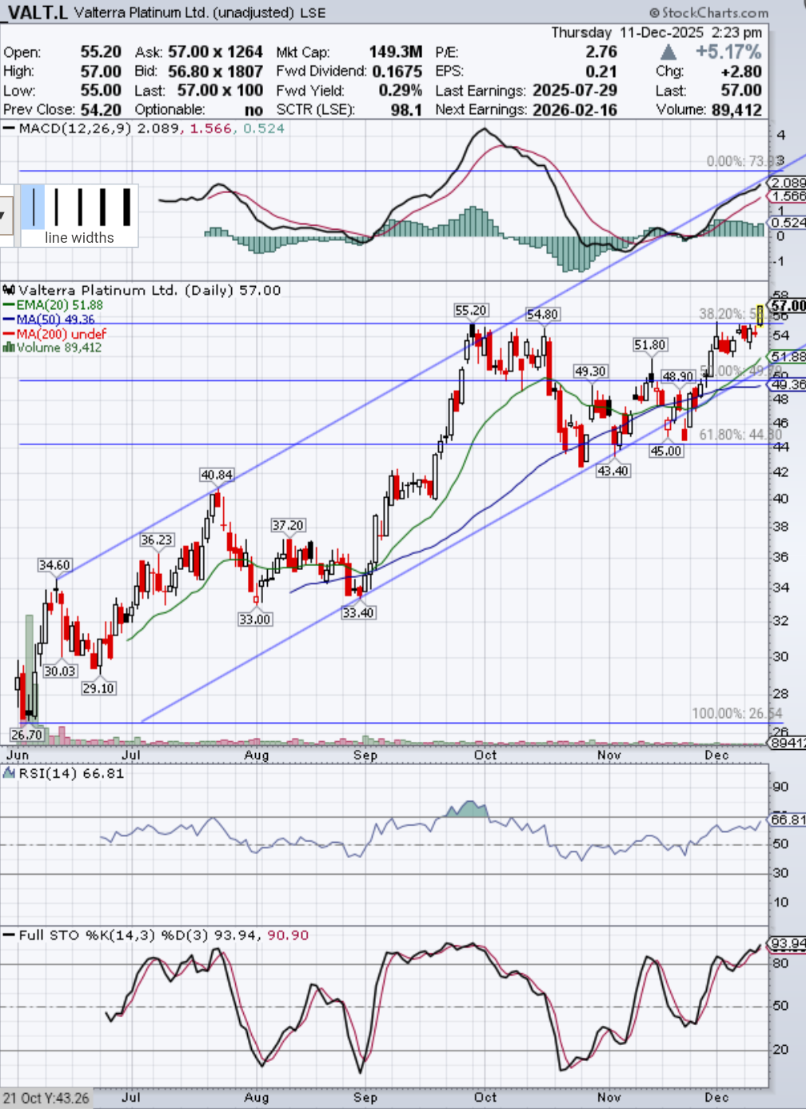Image resolution: width=806 pixels, height=1109 pixels.
Task: Click the 55.20 peak annotation on chart
Action: point(471,310)
